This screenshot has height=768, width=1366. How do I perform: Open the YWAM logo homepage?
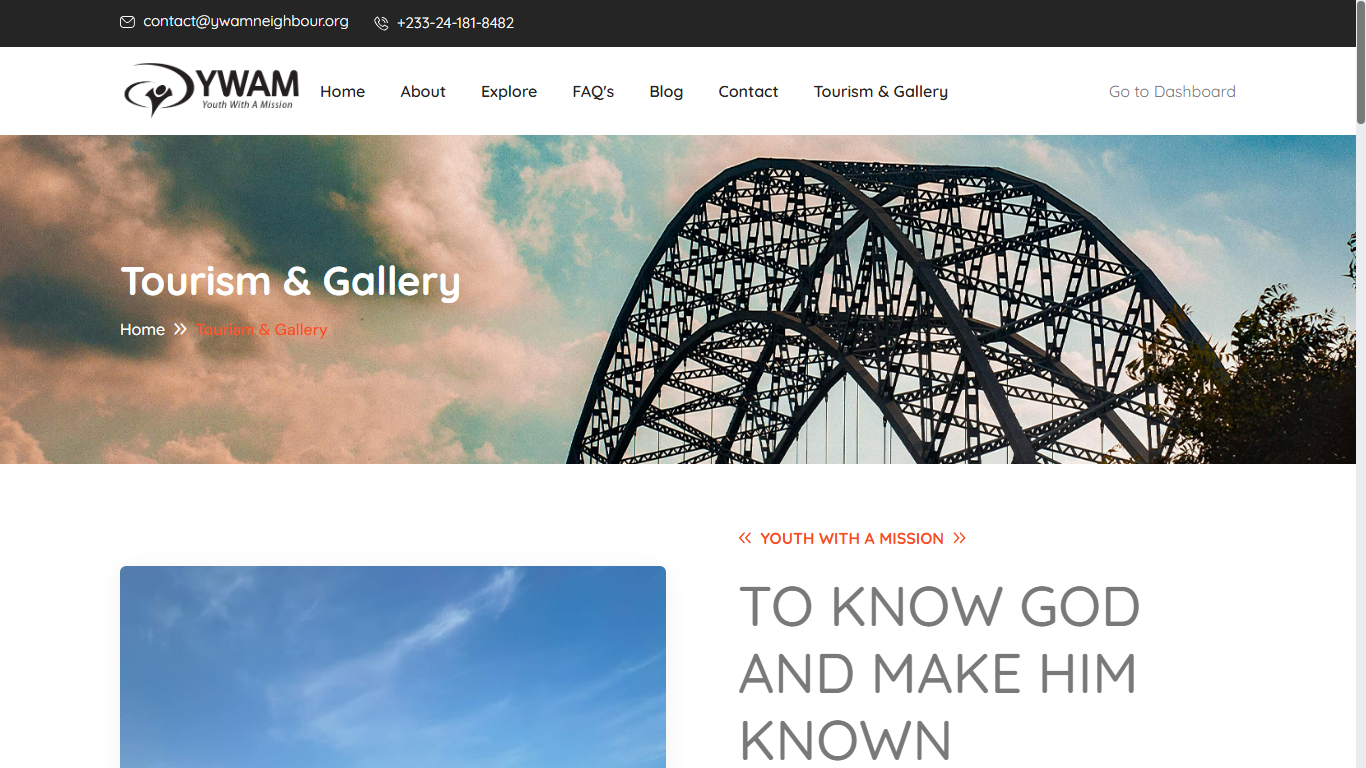coord(211,91)
